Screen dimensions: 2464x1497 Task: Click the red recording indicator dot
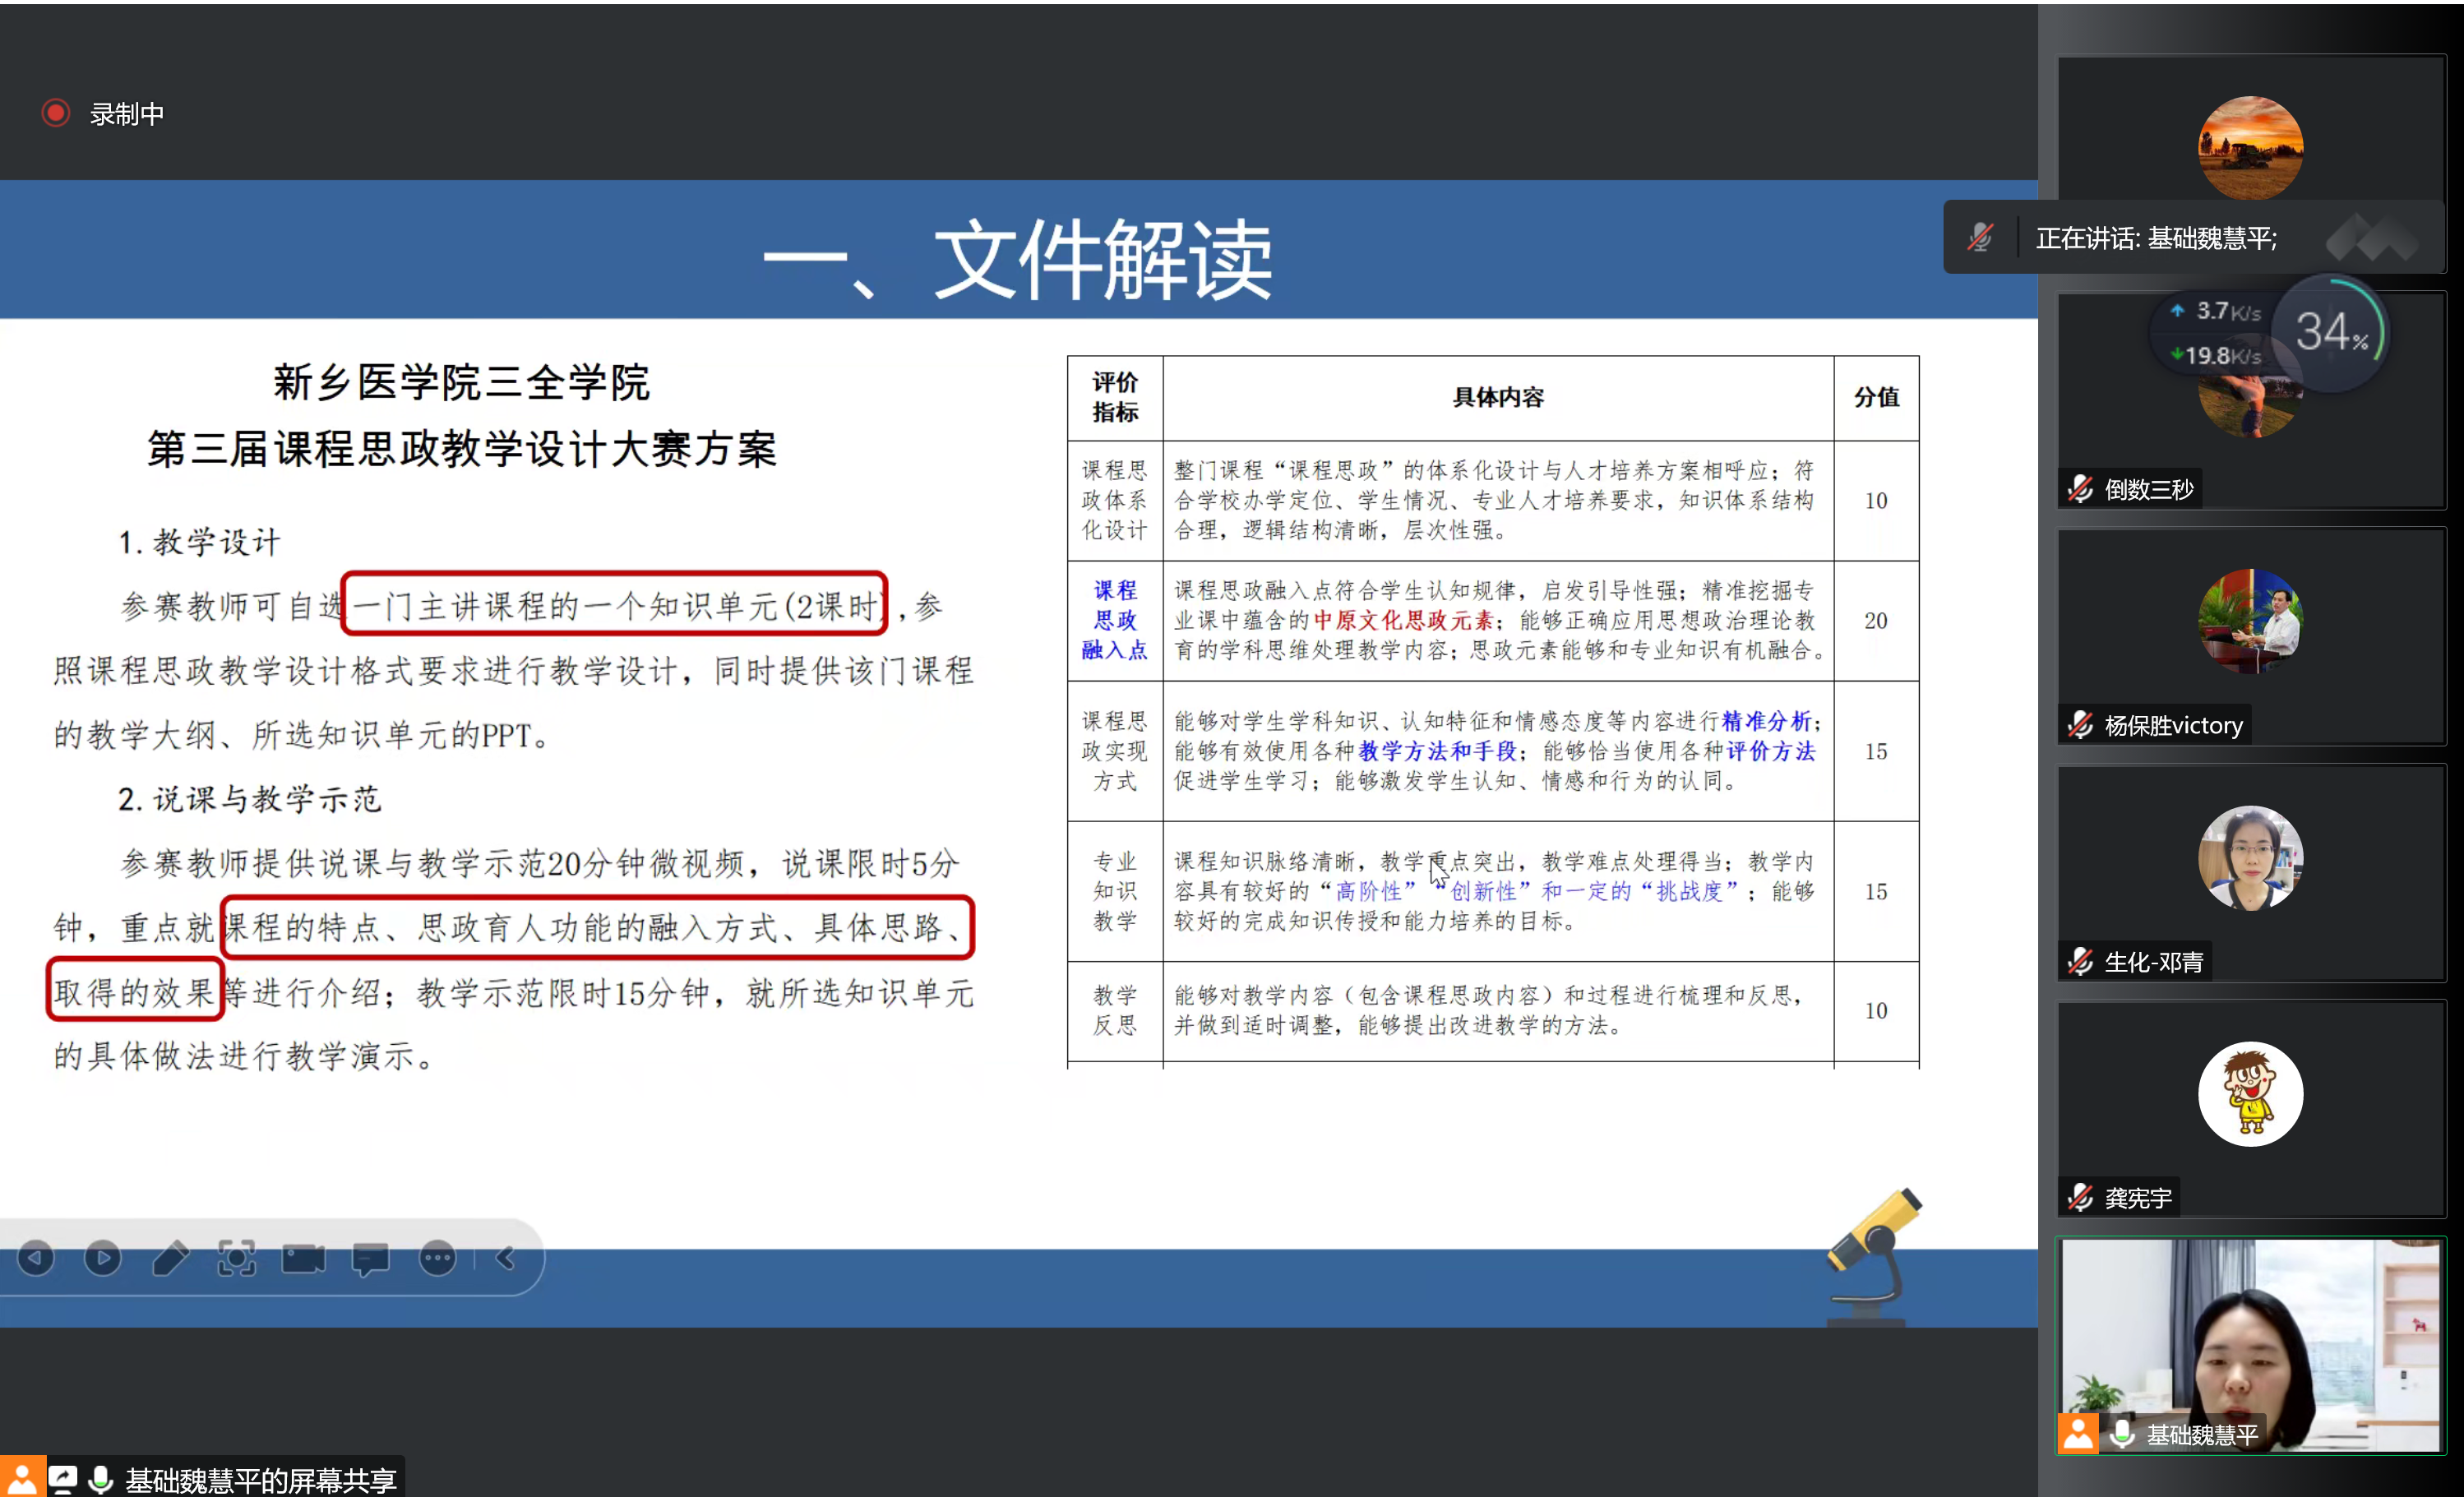[56, 113]
